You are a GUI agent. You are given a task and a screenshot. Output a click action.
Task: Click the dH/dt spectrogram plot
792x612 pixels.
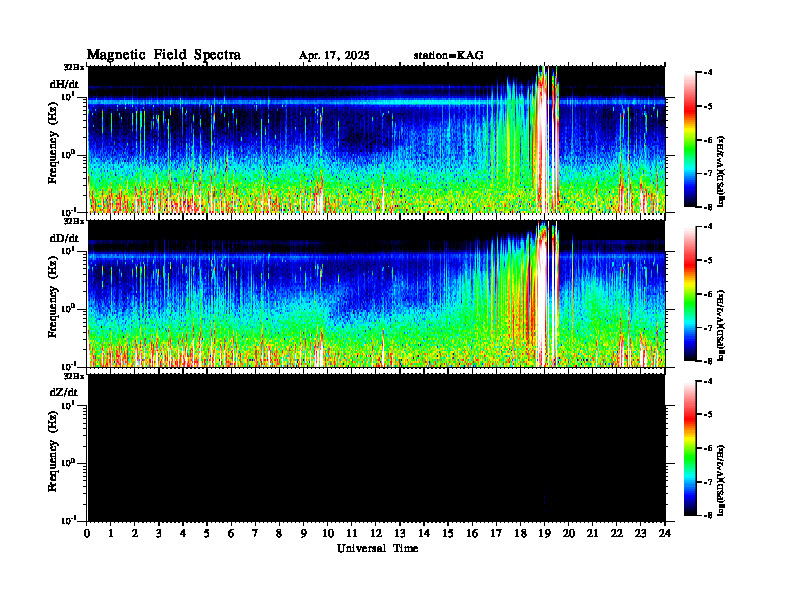(x=376, y=139)
